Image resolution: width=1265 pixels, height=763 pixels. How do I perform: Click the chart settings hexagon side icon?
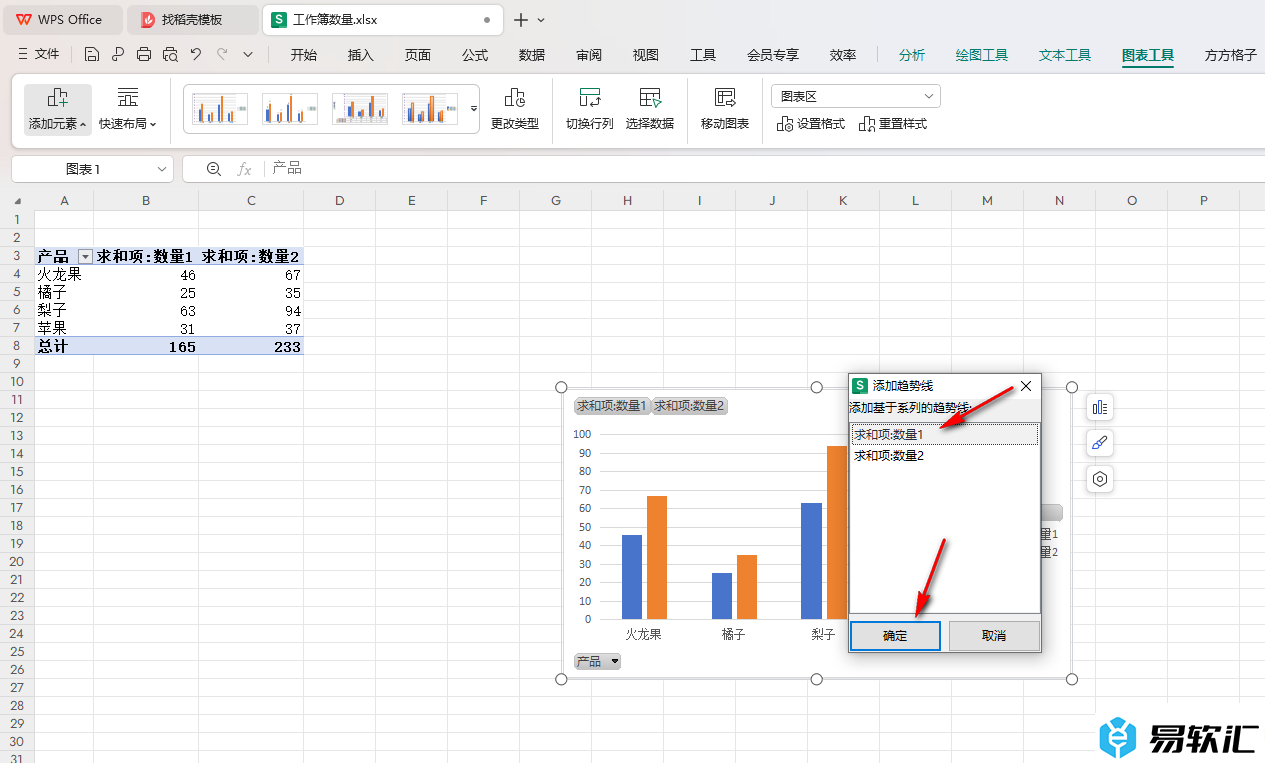click(x=1100, y=479)
